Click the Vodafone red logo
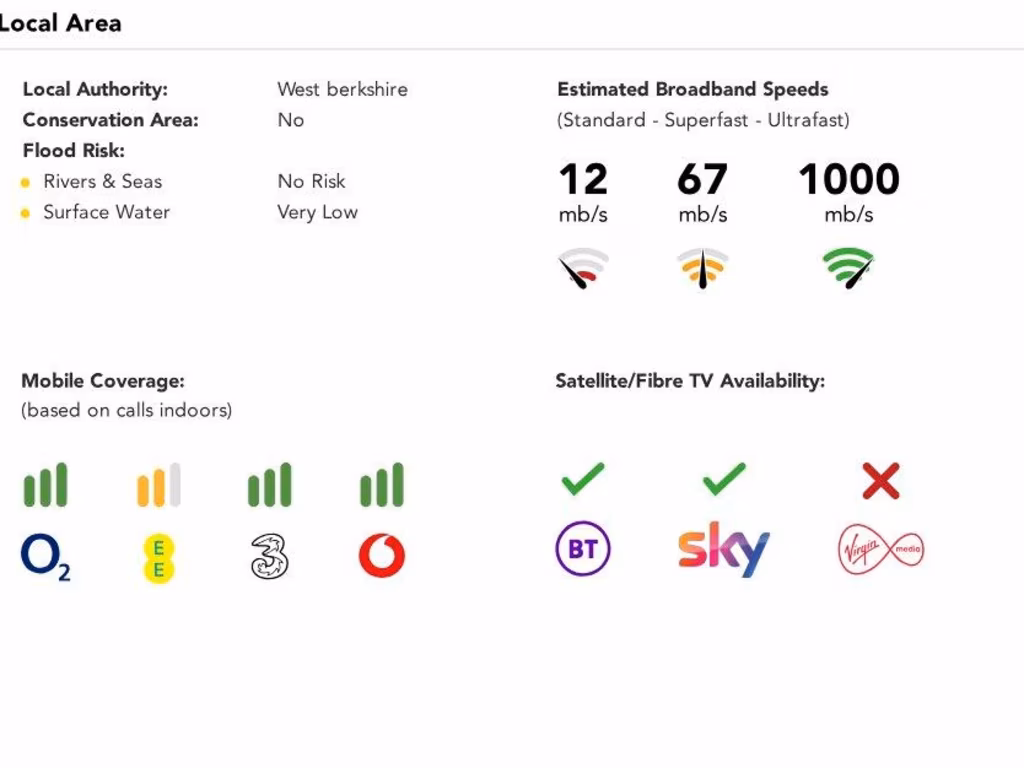The width and height of the screenshot is (1024, 768). 382,556
